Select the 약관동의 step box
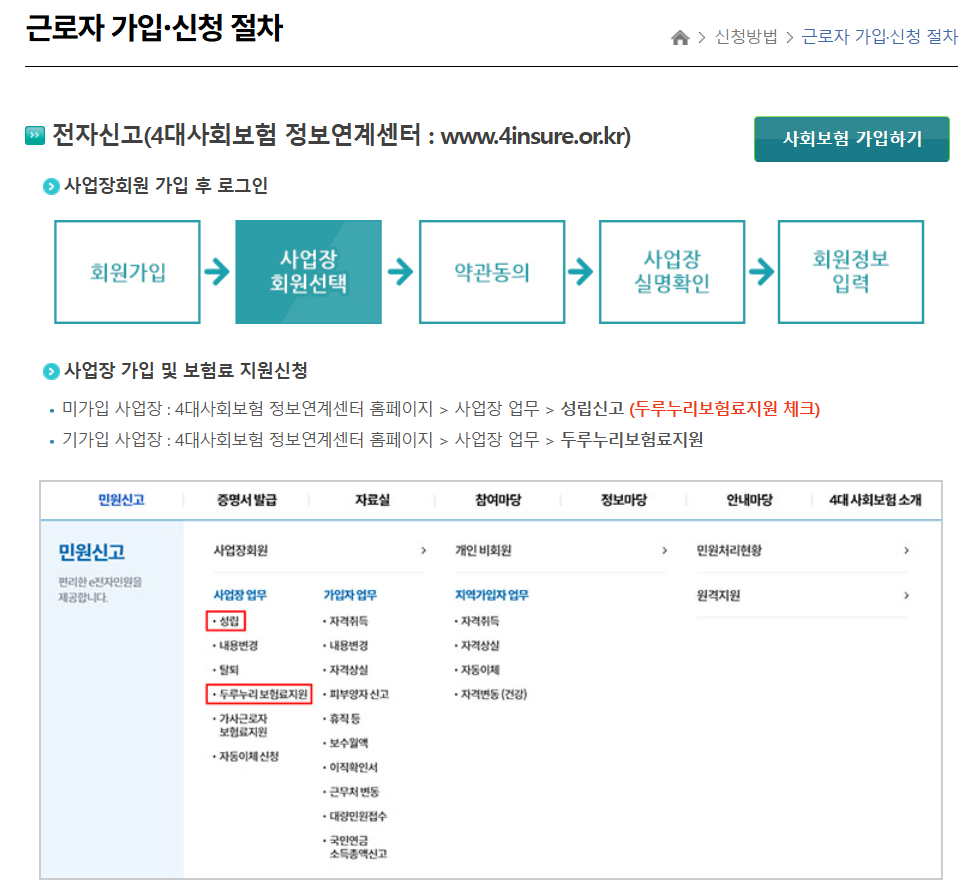978x887 pixels. point(492,272)
